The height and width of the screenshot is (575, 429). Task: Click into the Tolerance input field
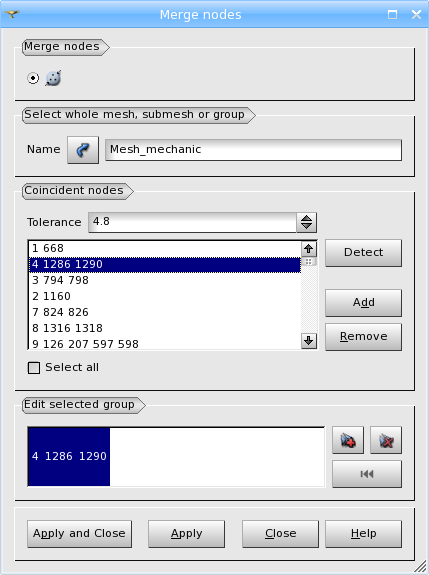pyautogui.click(x=192, y=222)
